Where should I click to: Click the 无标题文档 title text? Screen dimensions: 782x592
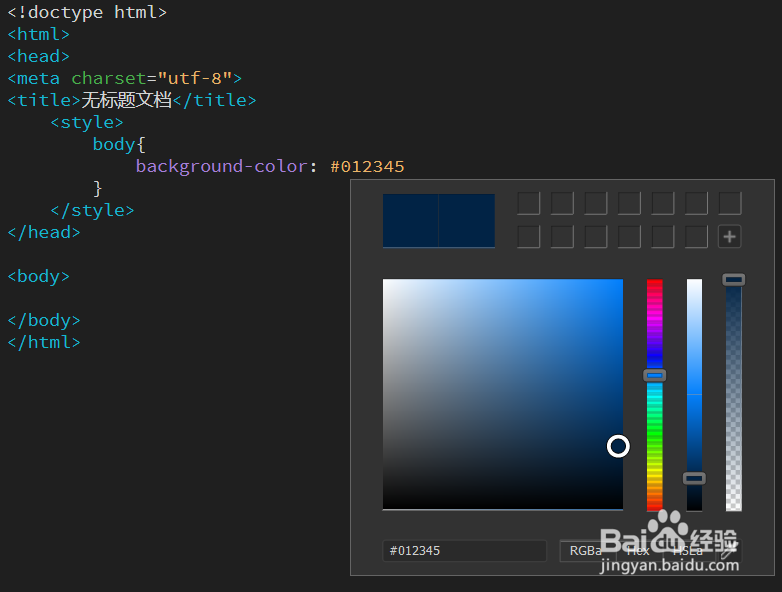[127, 100]
